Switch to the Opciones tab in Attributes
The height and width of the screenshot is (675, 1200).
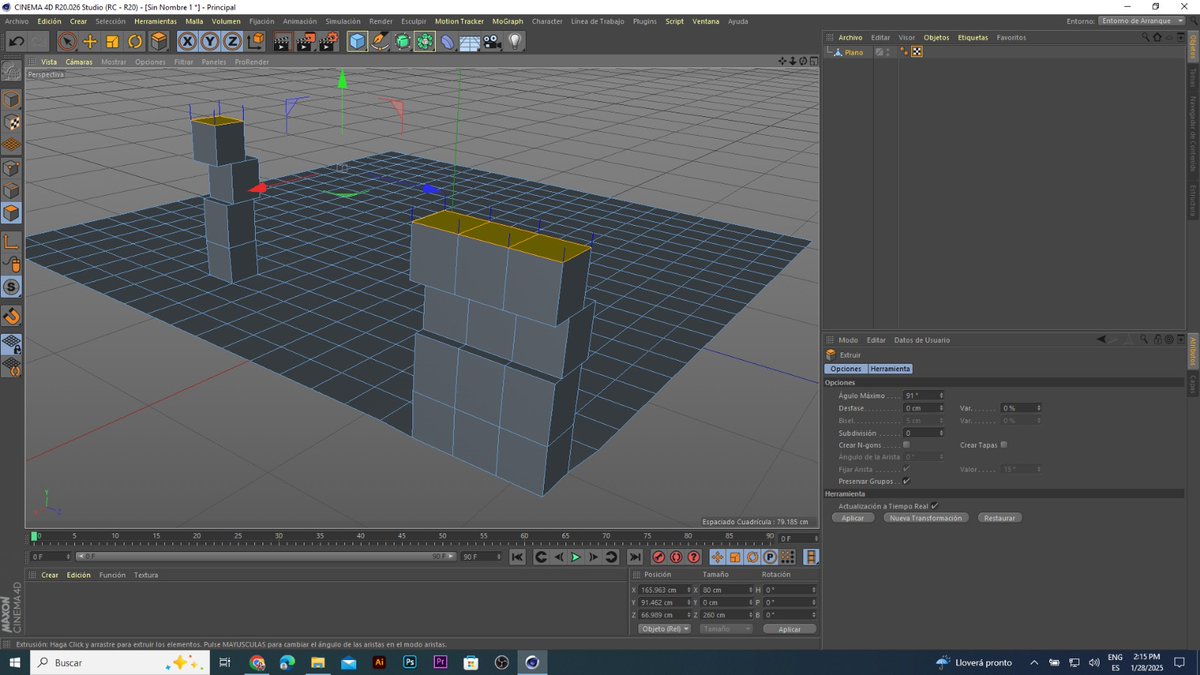(x=845, y=369)
